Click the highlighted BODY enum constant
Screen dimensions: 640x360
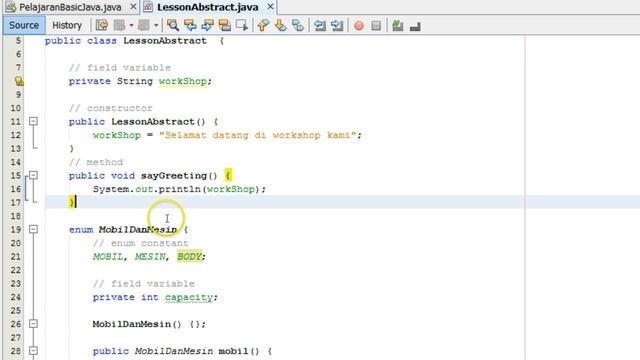point(189,257)
